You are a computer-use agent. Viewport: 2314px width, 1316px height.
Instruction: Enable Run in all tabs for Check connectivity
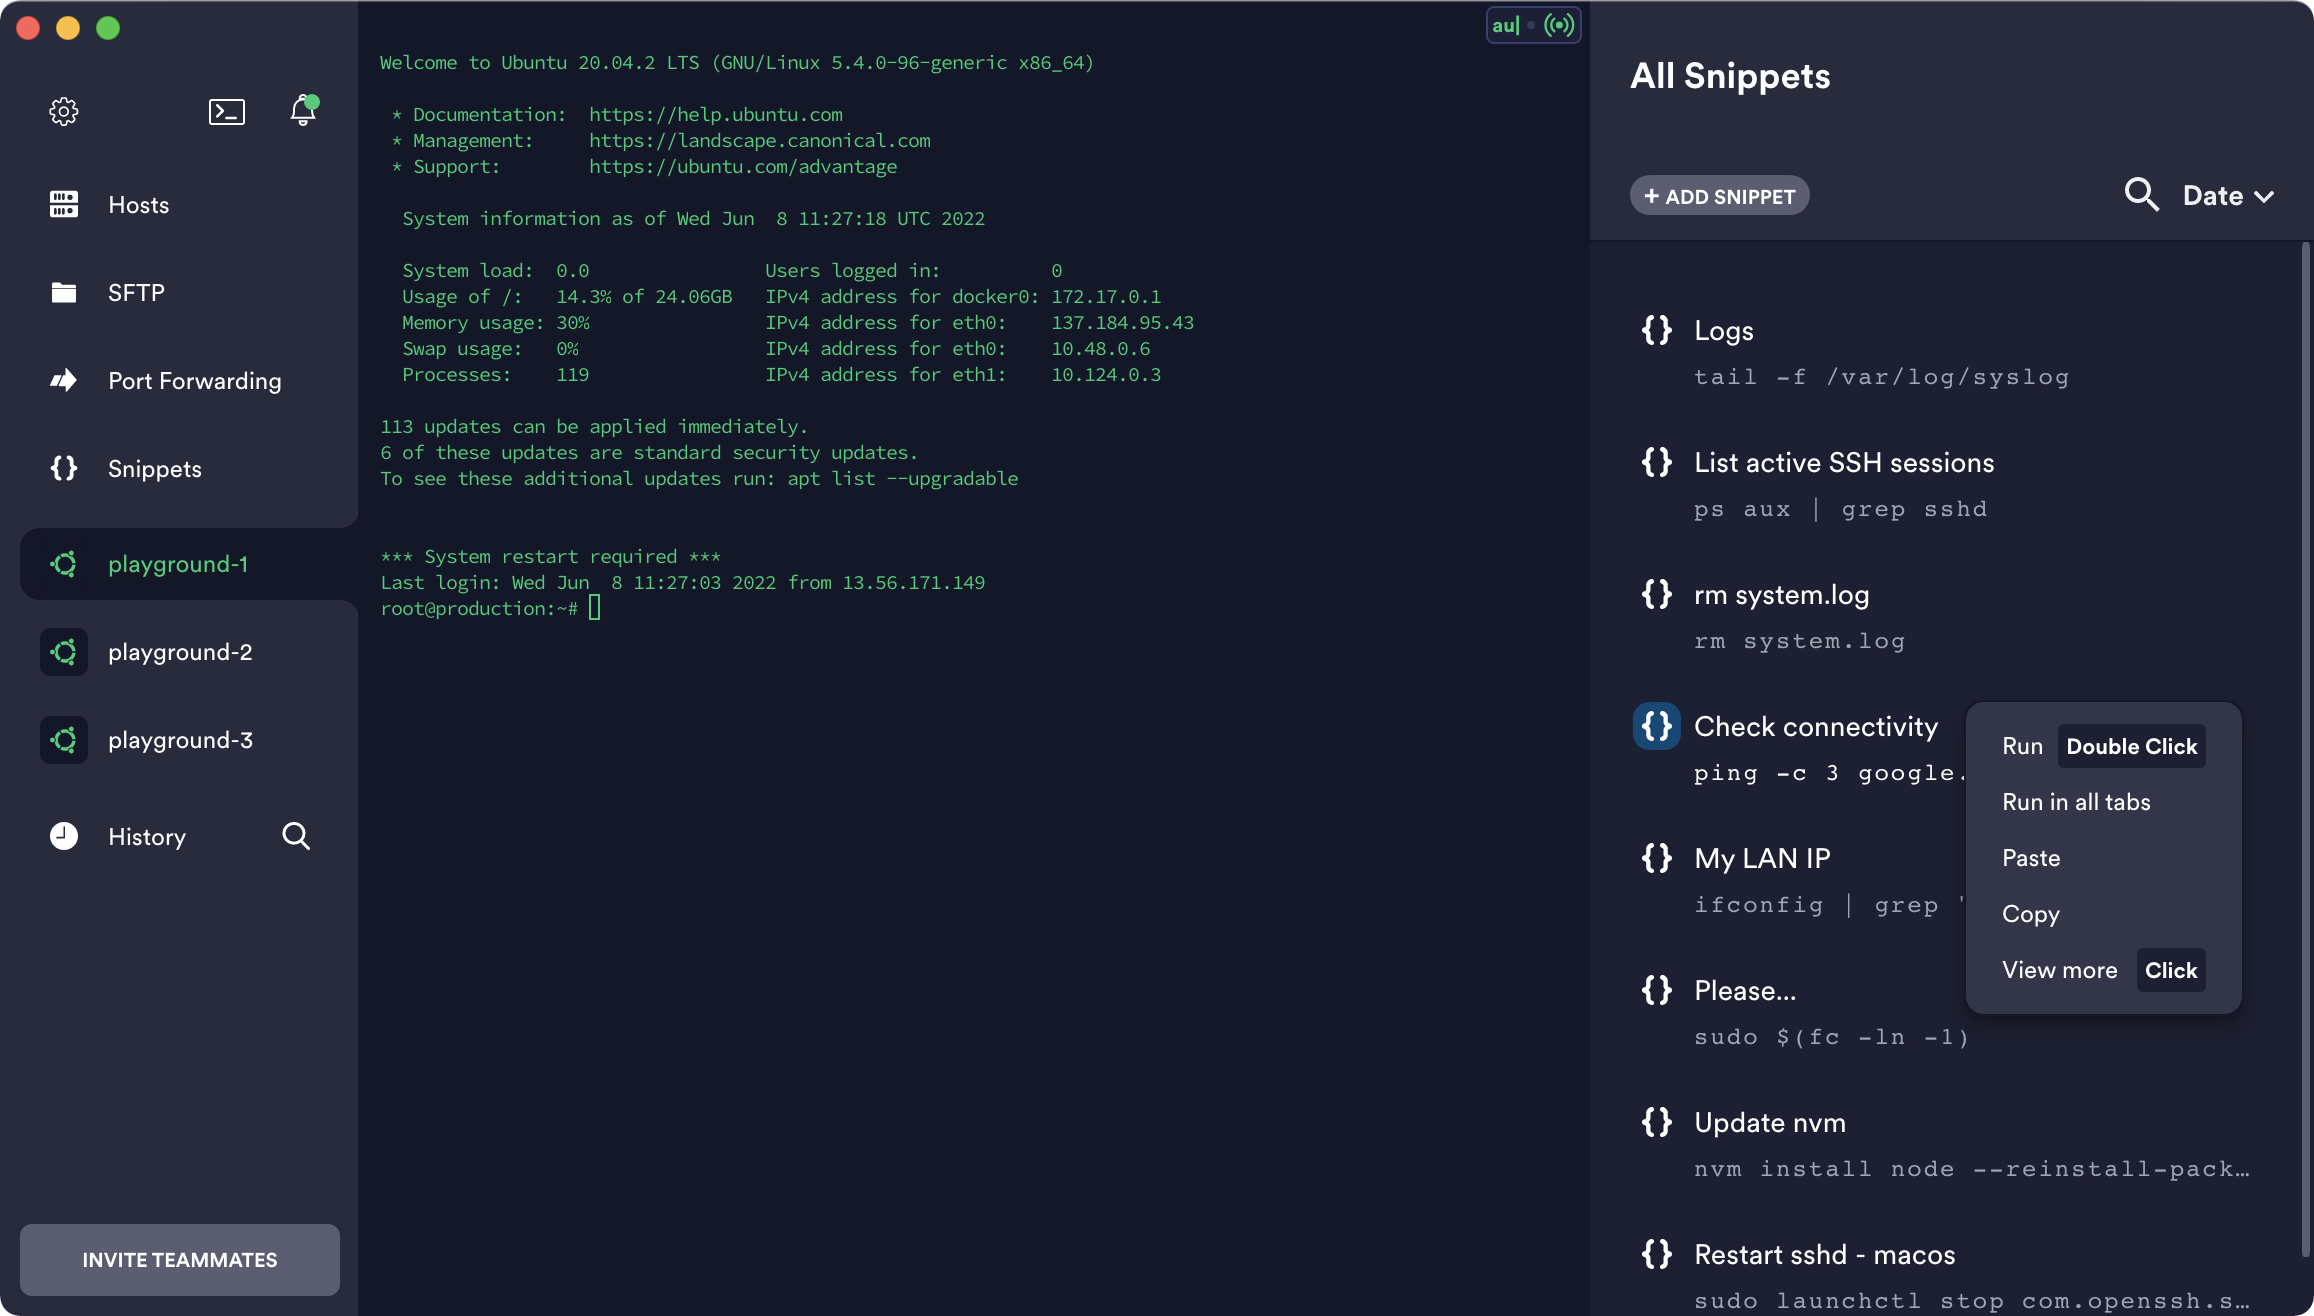tap(2076, 801)
